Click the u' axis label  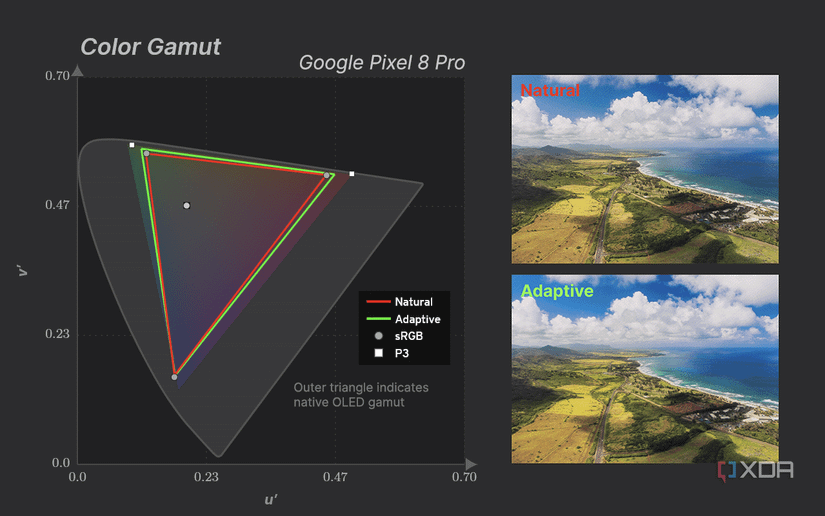pos(271,500)
